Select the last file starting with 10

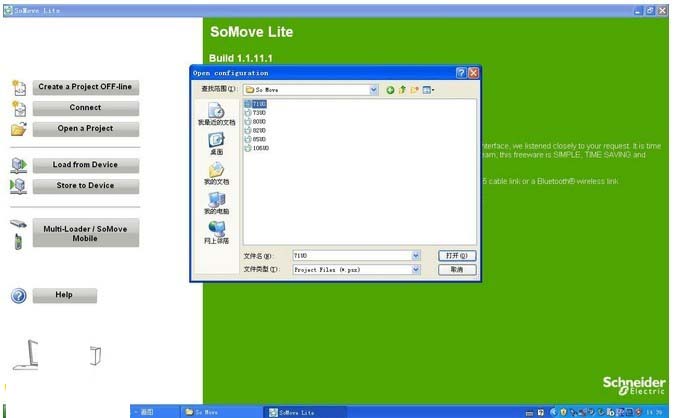(257, 148)
